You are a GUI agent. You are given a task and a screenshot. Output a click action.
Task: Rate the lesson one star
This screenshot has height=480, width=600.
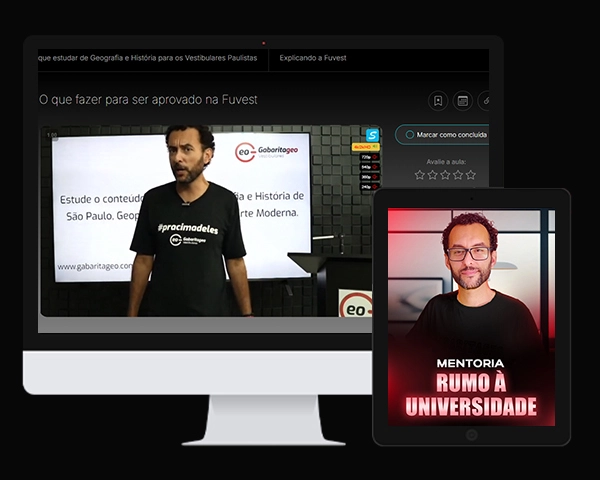[x=420, y=175]
